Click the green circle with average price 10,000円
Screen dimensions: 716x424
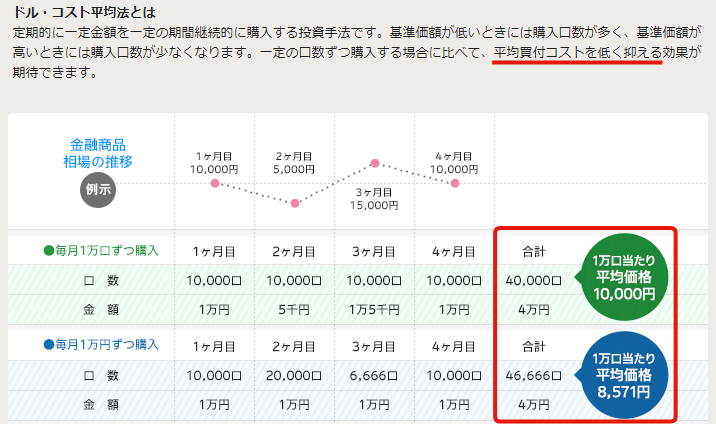coord(624,277)
